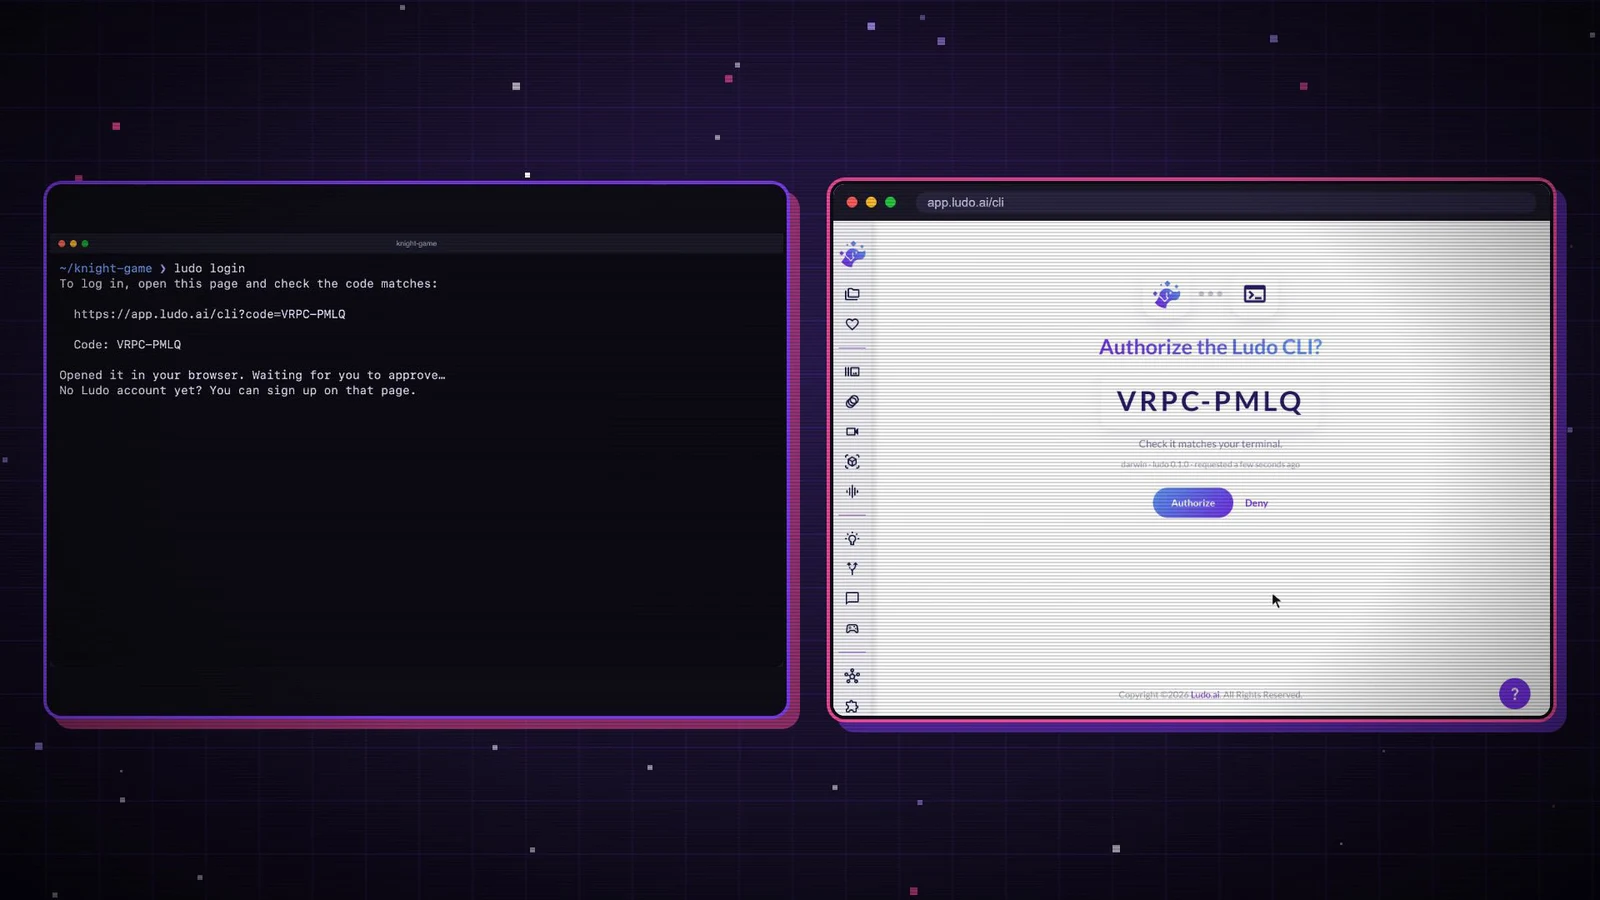Follow the Ludo.ai footer link
Screen dimensions: 1600x900
click(1204, 695)
